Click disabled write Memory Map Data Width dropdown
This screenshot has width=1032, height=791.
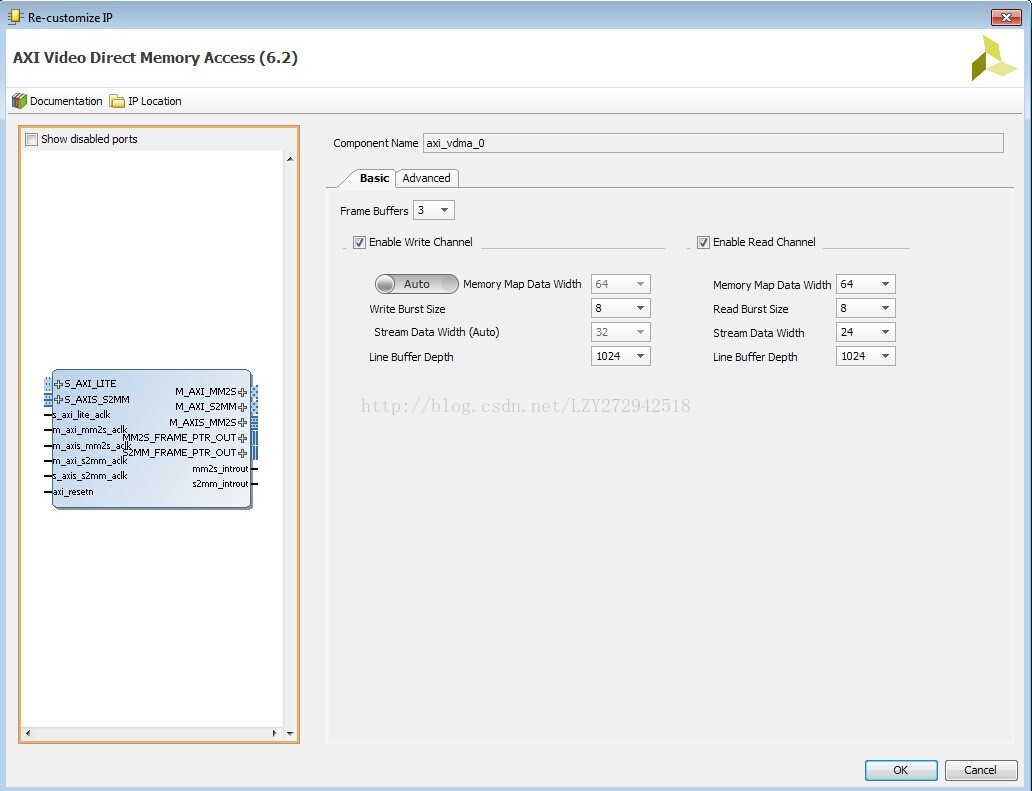tap(621, 284)
